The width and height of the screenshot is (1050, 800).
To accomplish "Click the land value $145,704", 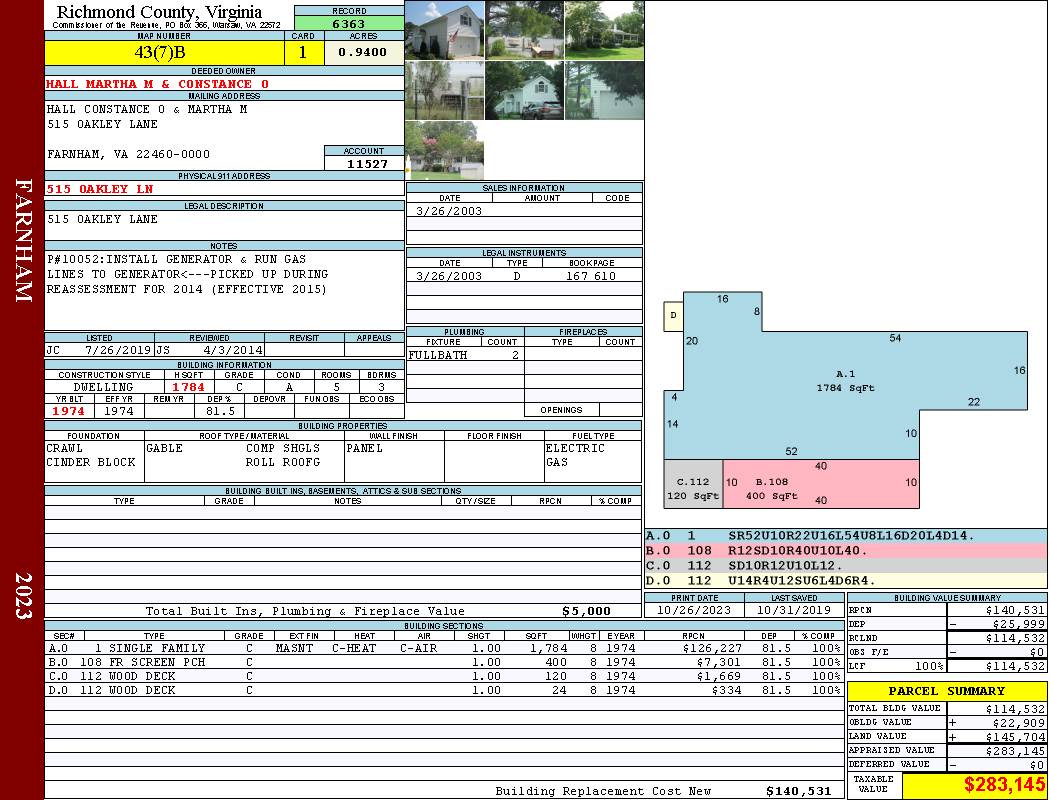I will [x=1015, y=736].
